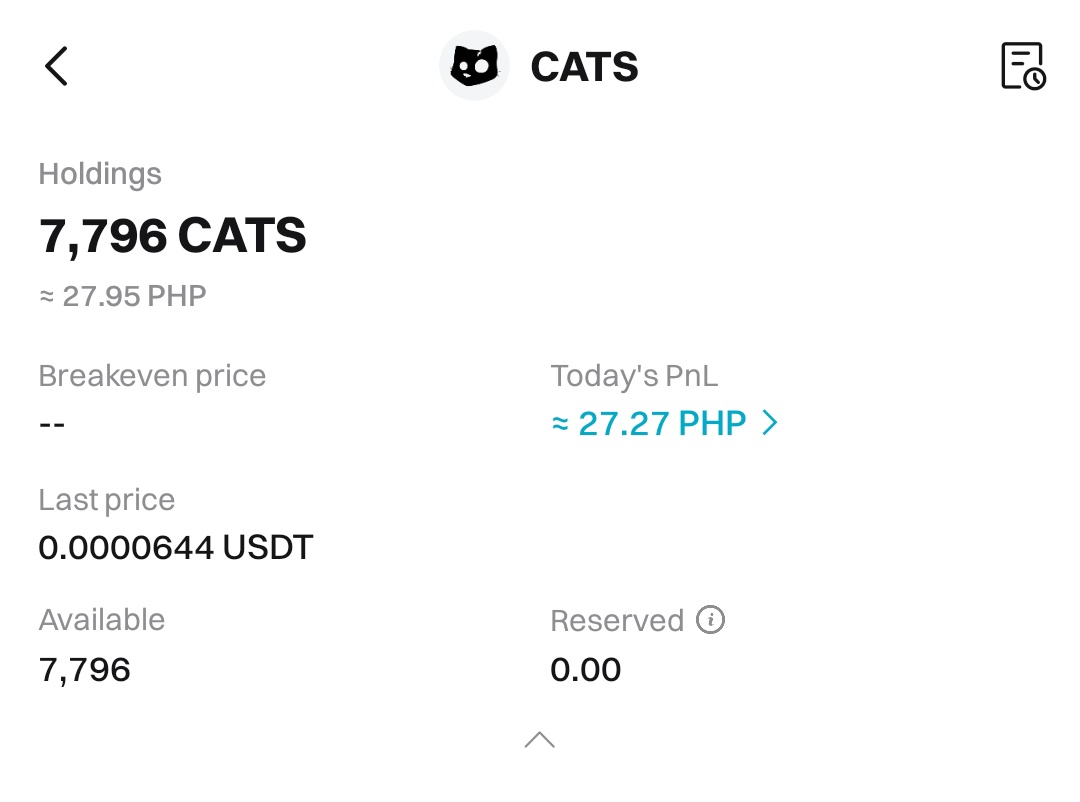Tap the available 7,796 amount
The image size is (1080, 802).
[x=85, y=669]
